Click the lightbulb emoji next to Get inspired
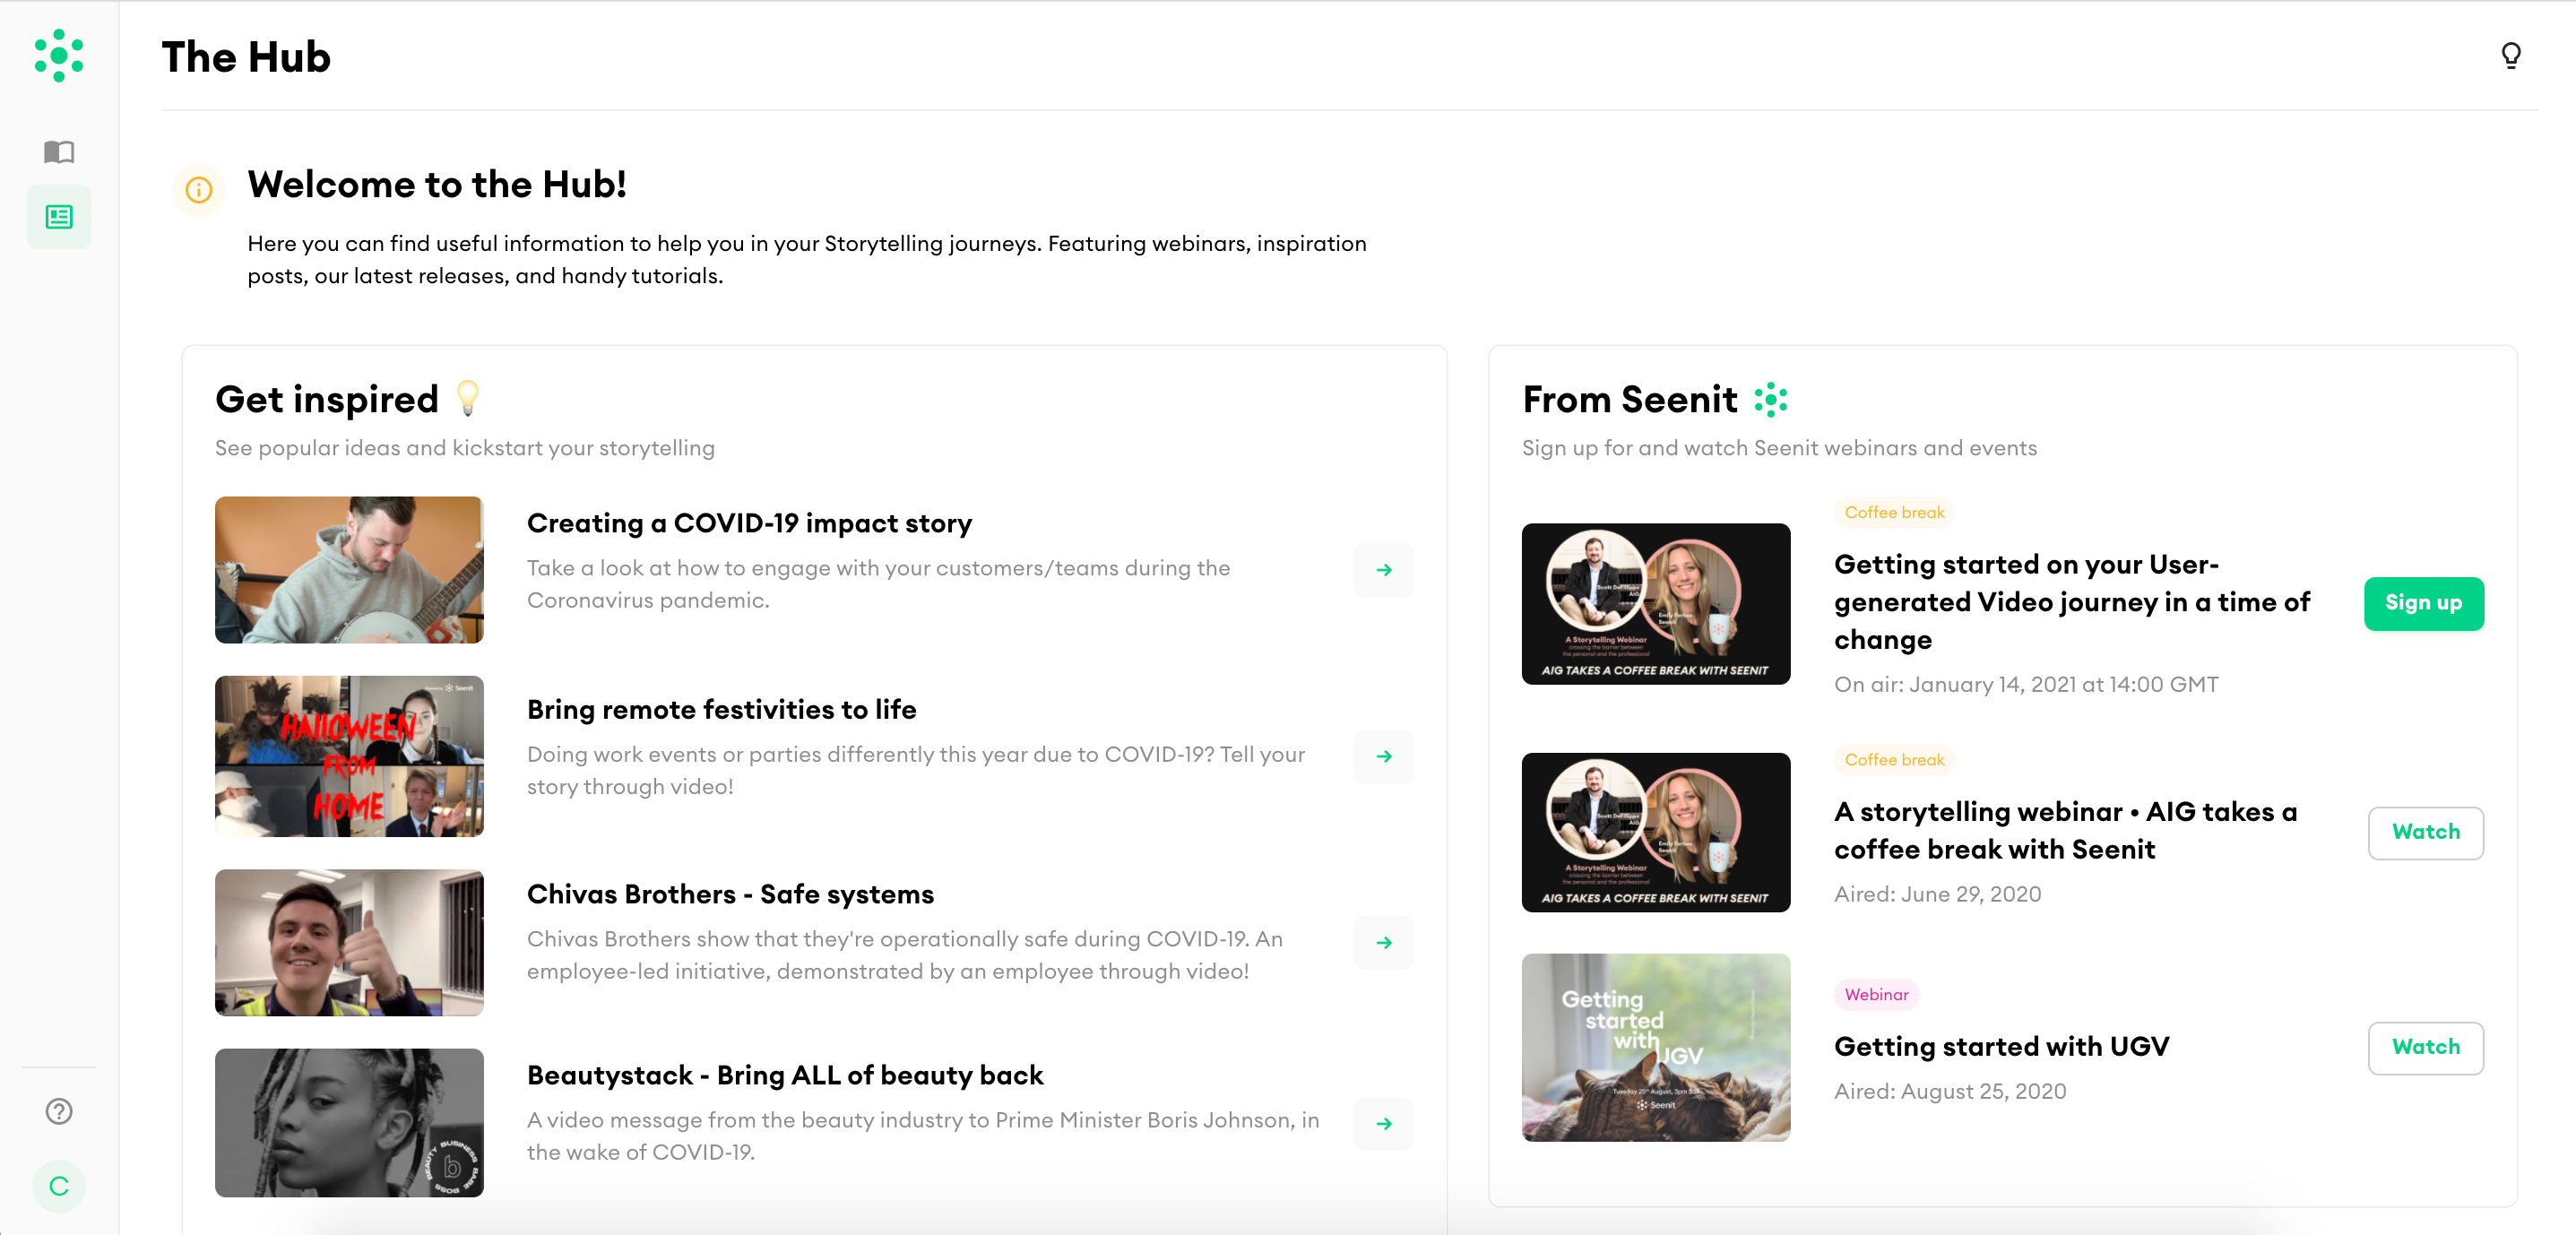2576x1235 pixels. pyautogui.click(x=467, y=398)
